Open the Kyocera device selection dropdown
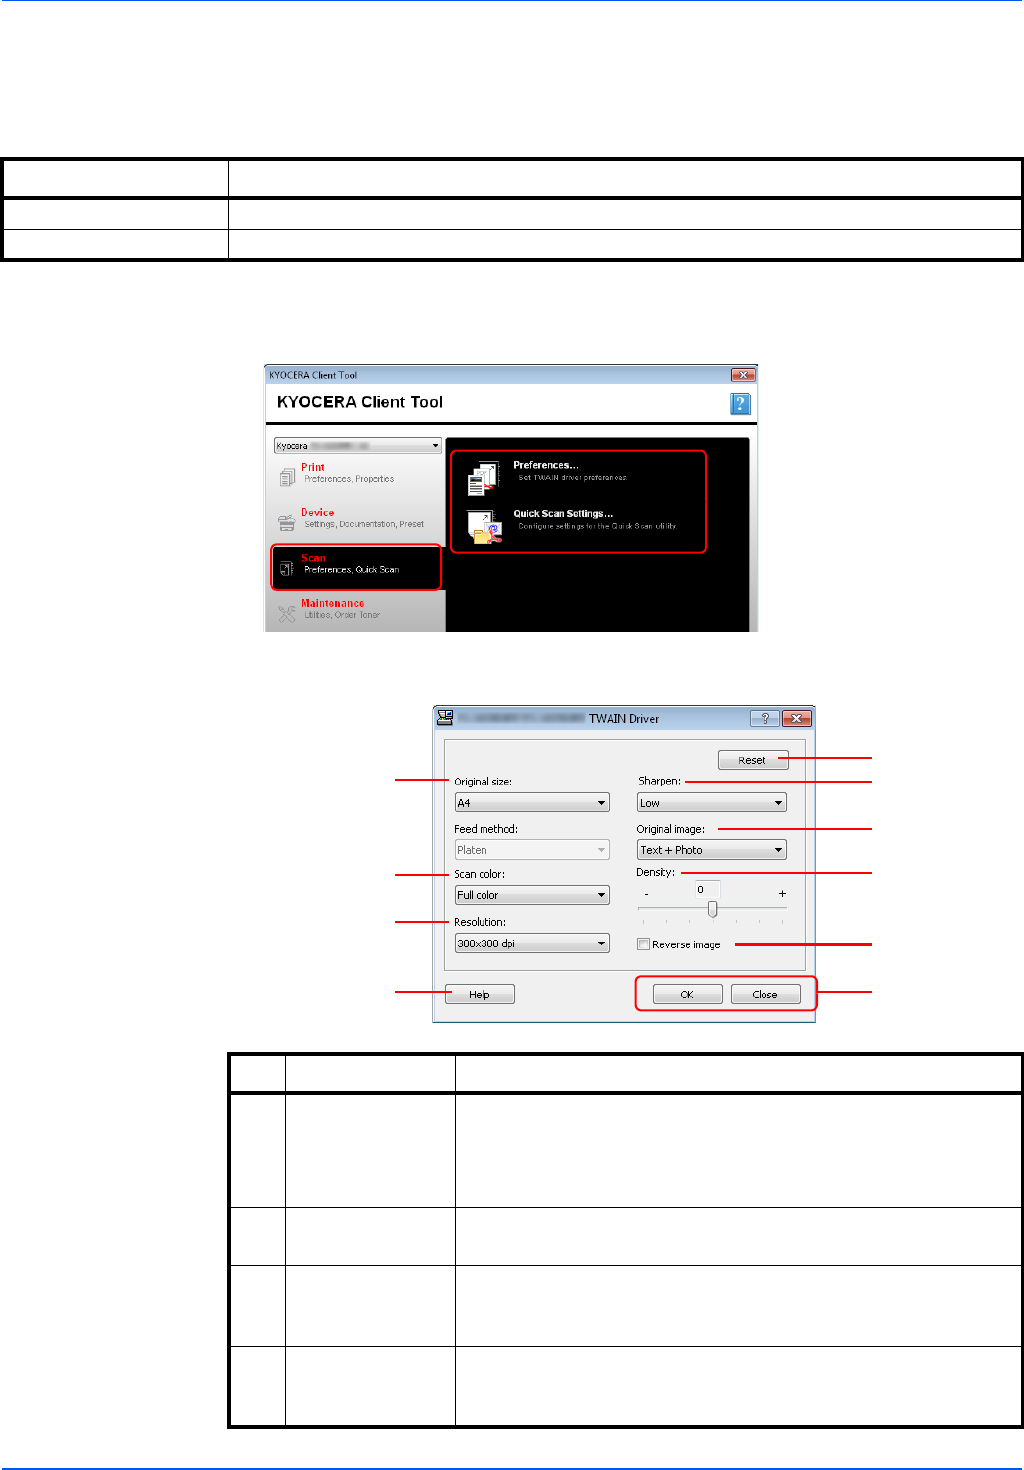Viewport: 1024px width, 1470px height. [358, 445]
